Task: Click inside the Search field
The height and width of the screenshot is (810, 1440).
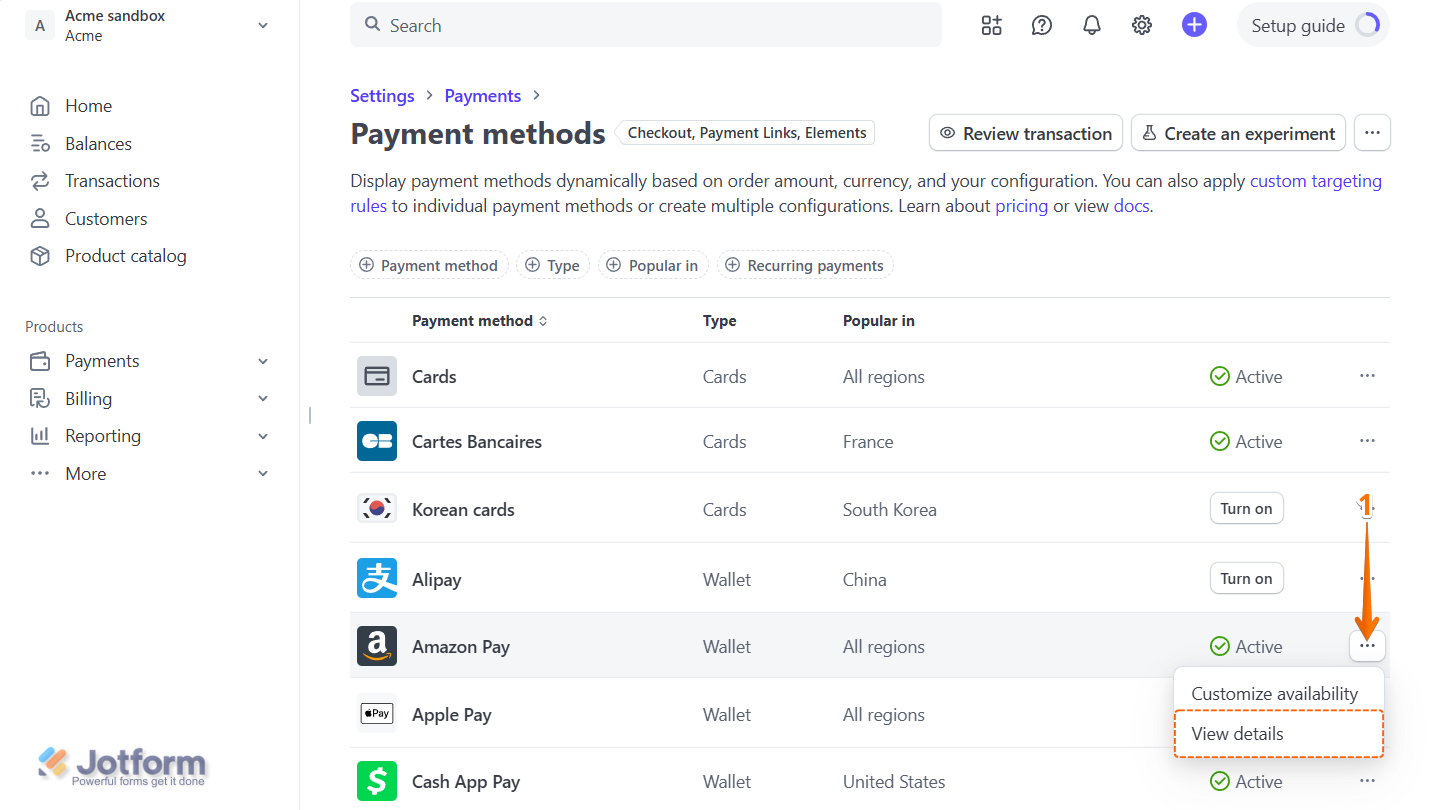Action: click(645, 25)
